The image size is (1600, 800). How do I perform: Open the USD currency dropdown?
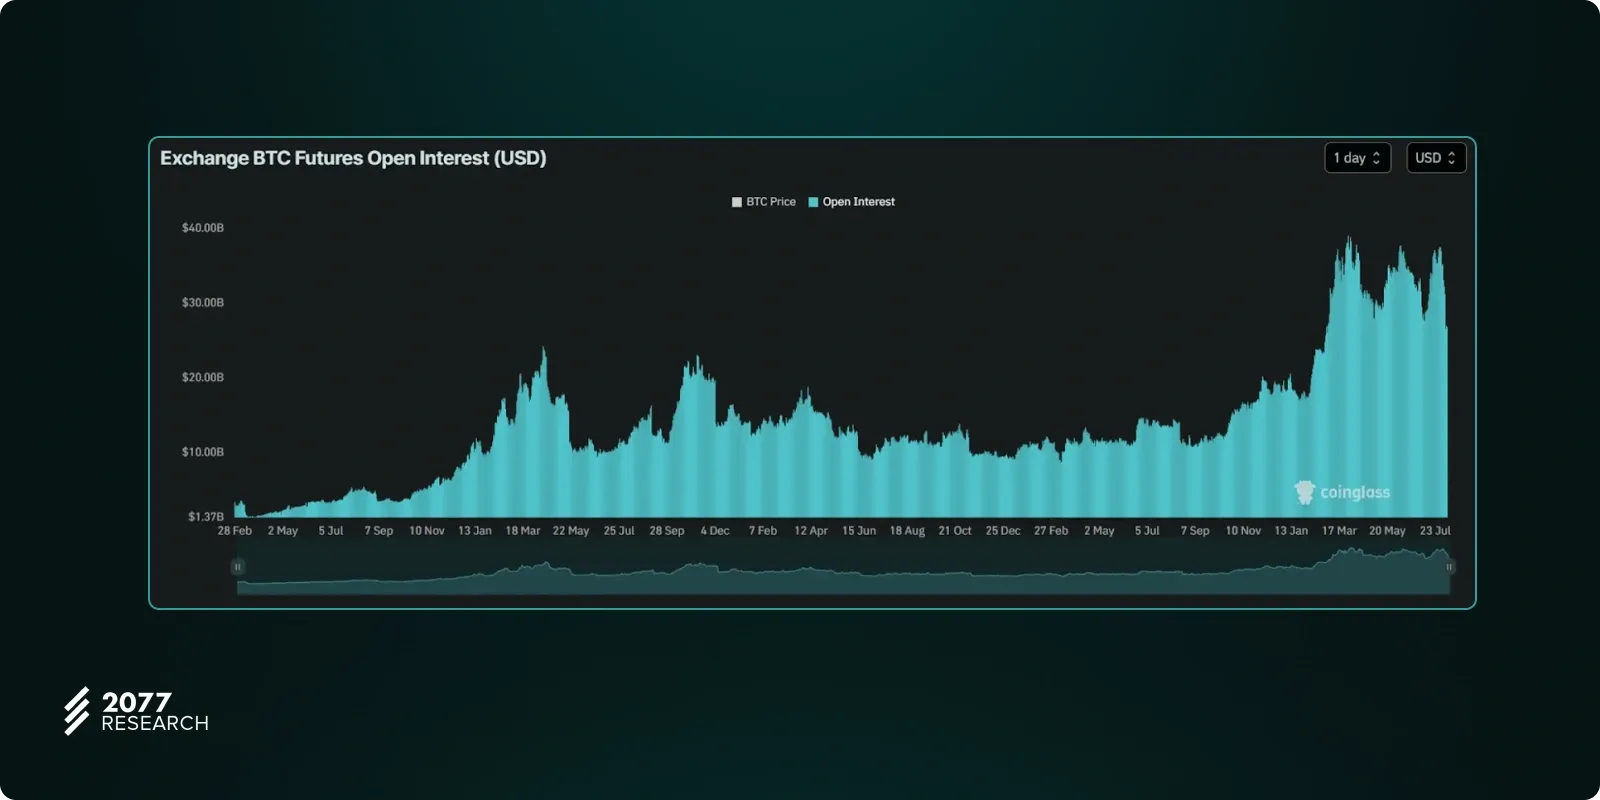1435,158
